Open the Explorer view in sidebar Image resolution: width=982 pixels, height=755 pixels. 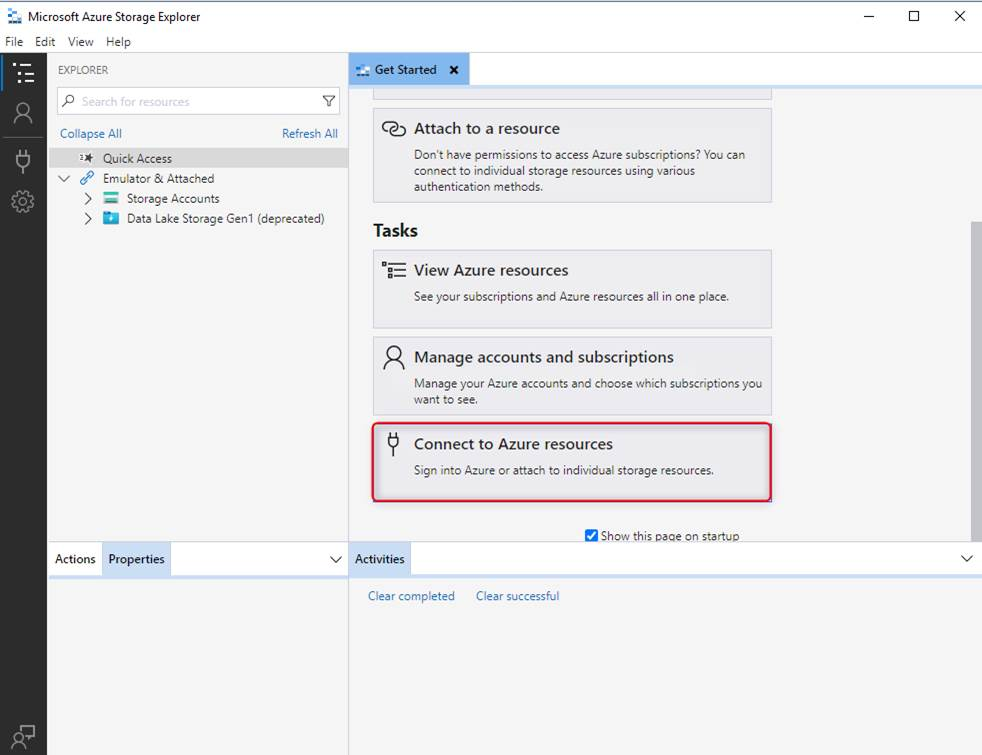click(23, 73)
